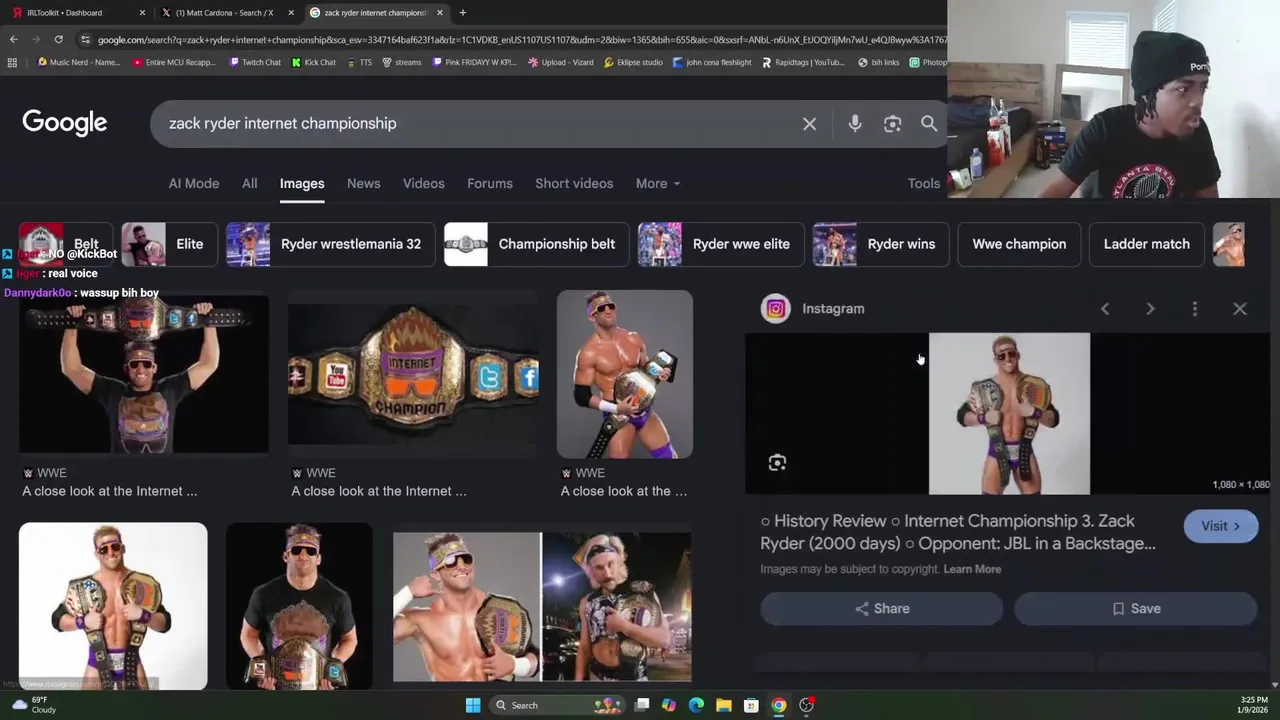Image resolution: width=1280 pixels, height=720 pixels.
Task: Click the Google search query input field
Action: pyautogui.click(x=480, y=124)
